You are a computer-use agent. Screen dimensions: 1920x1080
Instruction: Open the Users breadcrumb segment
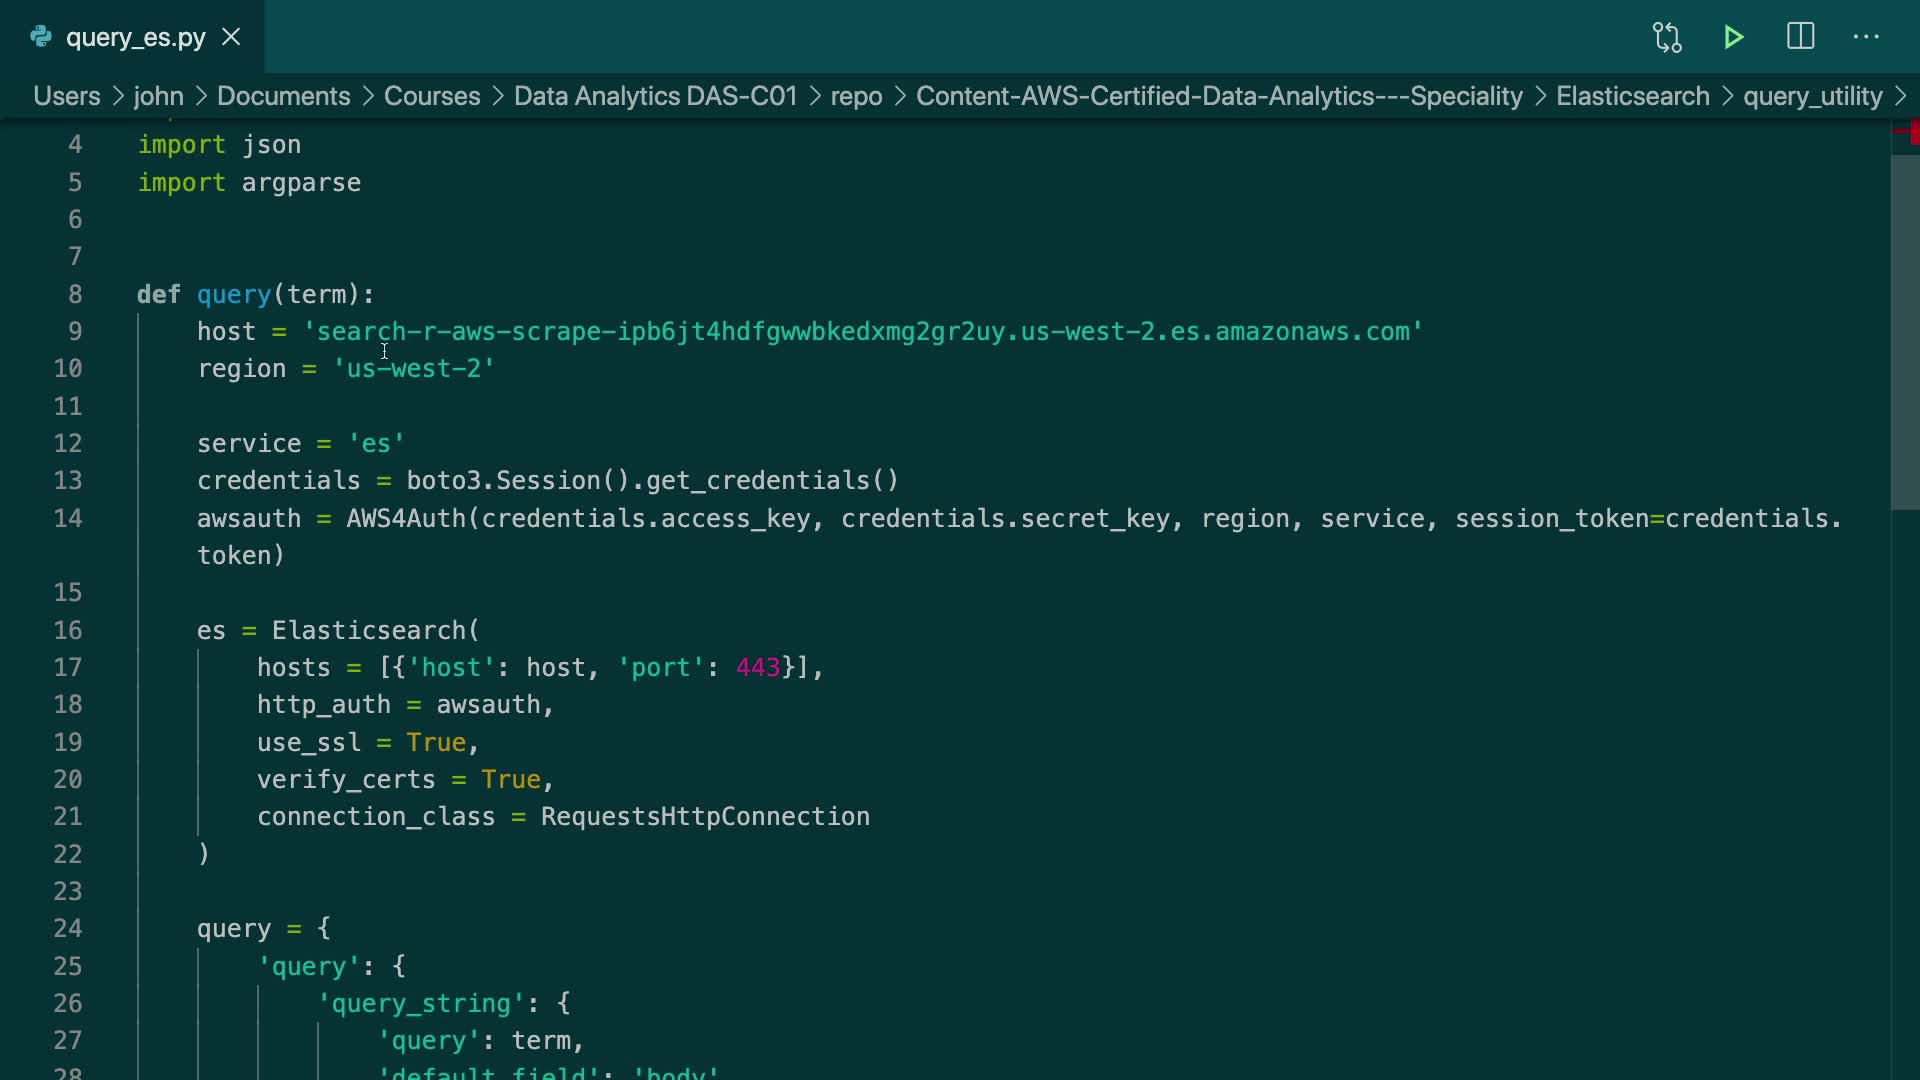tap(66, 96)
